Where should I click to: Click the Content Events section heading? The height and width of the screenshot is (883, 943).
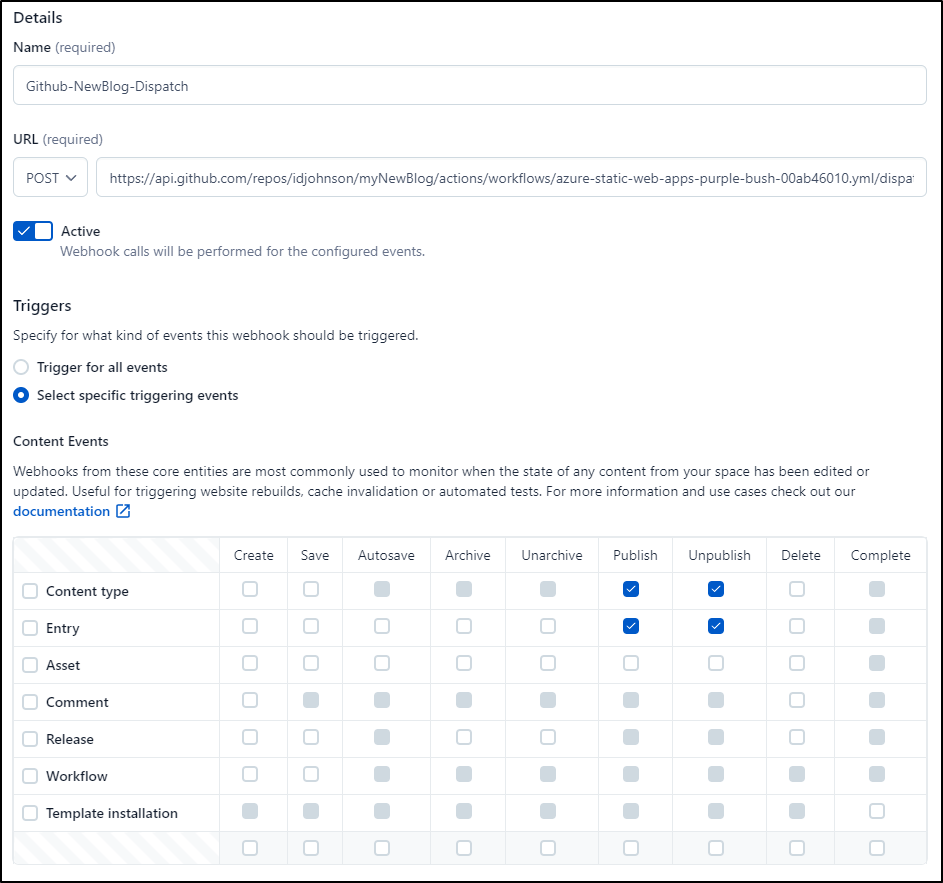tap(61, 441)
